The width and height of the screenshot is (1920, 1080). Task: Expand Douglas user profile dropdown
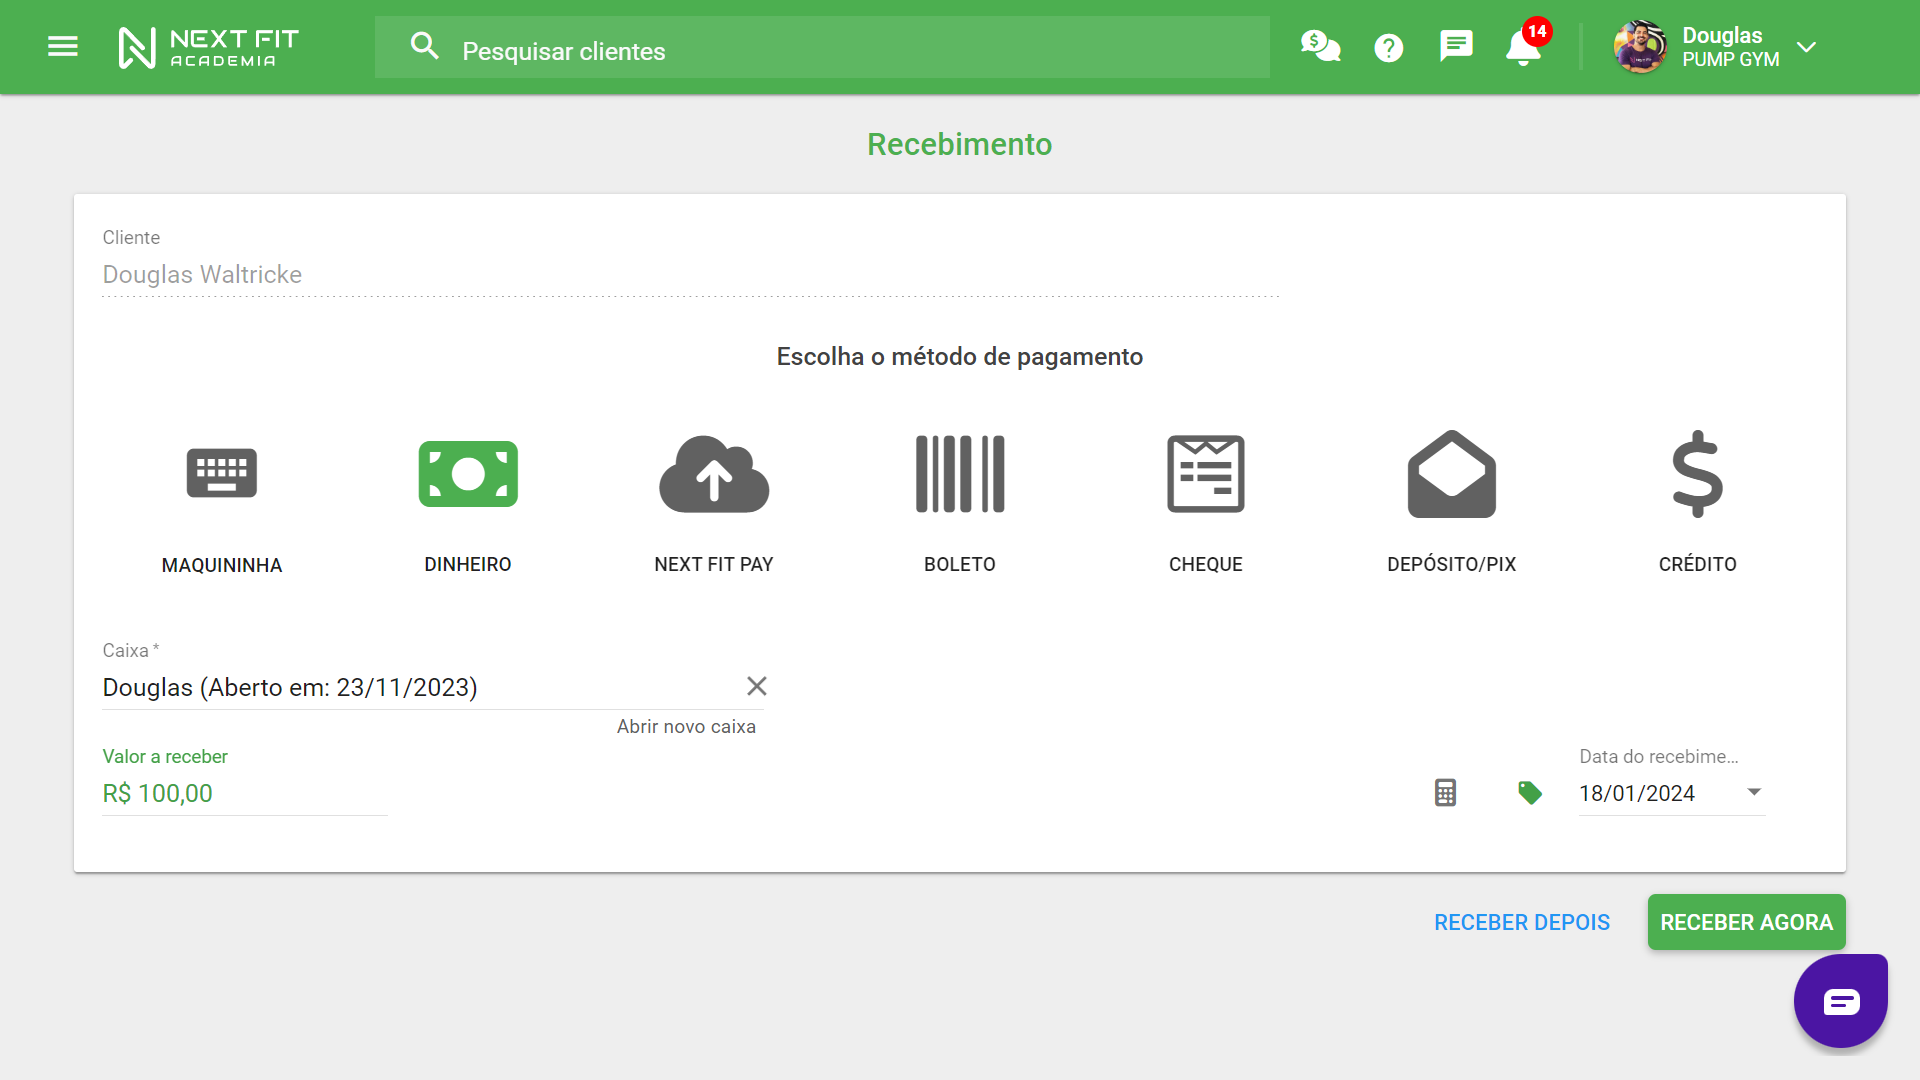[x=1806, y=47]
